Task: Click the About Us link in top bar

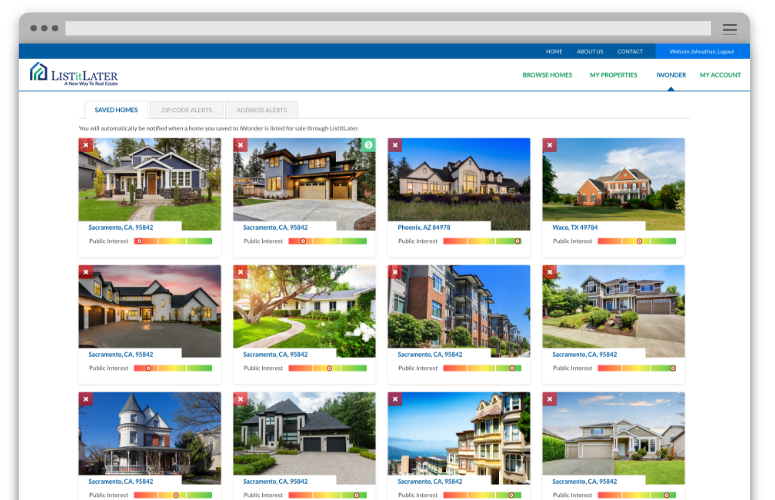Action: [590, 51]
